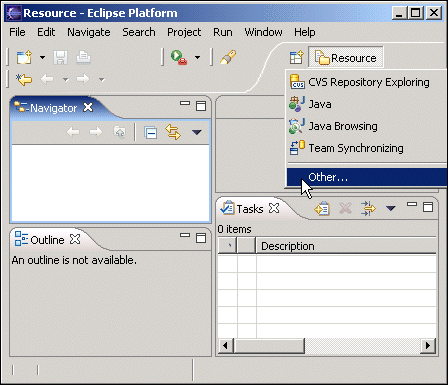Click the Last Edit Location icon
The image size is (448, 385).
(24, 79)
